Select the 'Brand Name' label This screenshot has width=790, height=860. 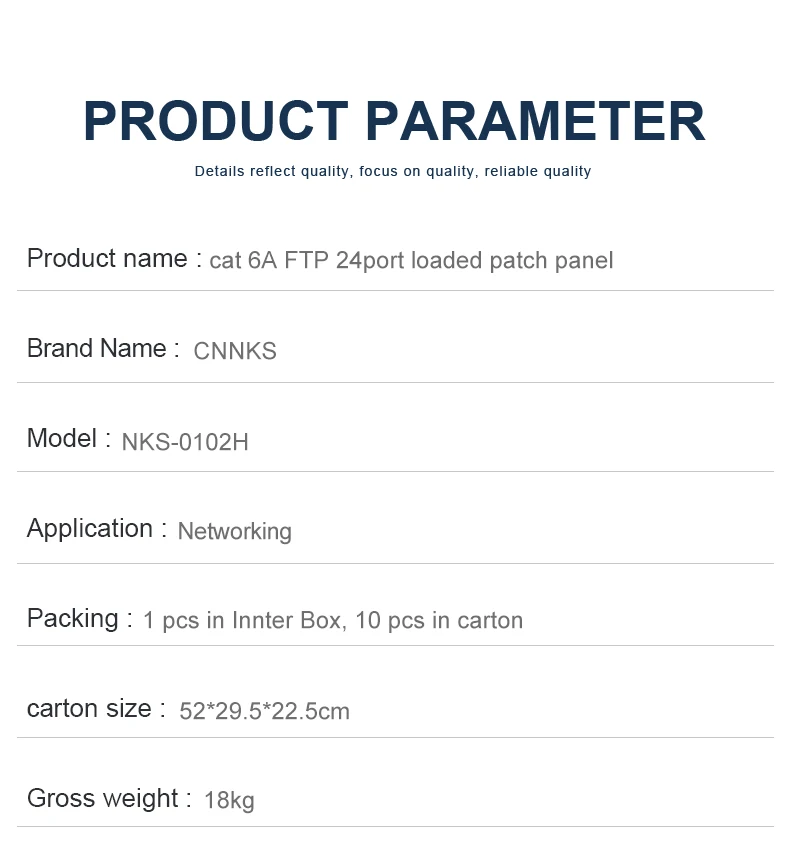[97, 349]
